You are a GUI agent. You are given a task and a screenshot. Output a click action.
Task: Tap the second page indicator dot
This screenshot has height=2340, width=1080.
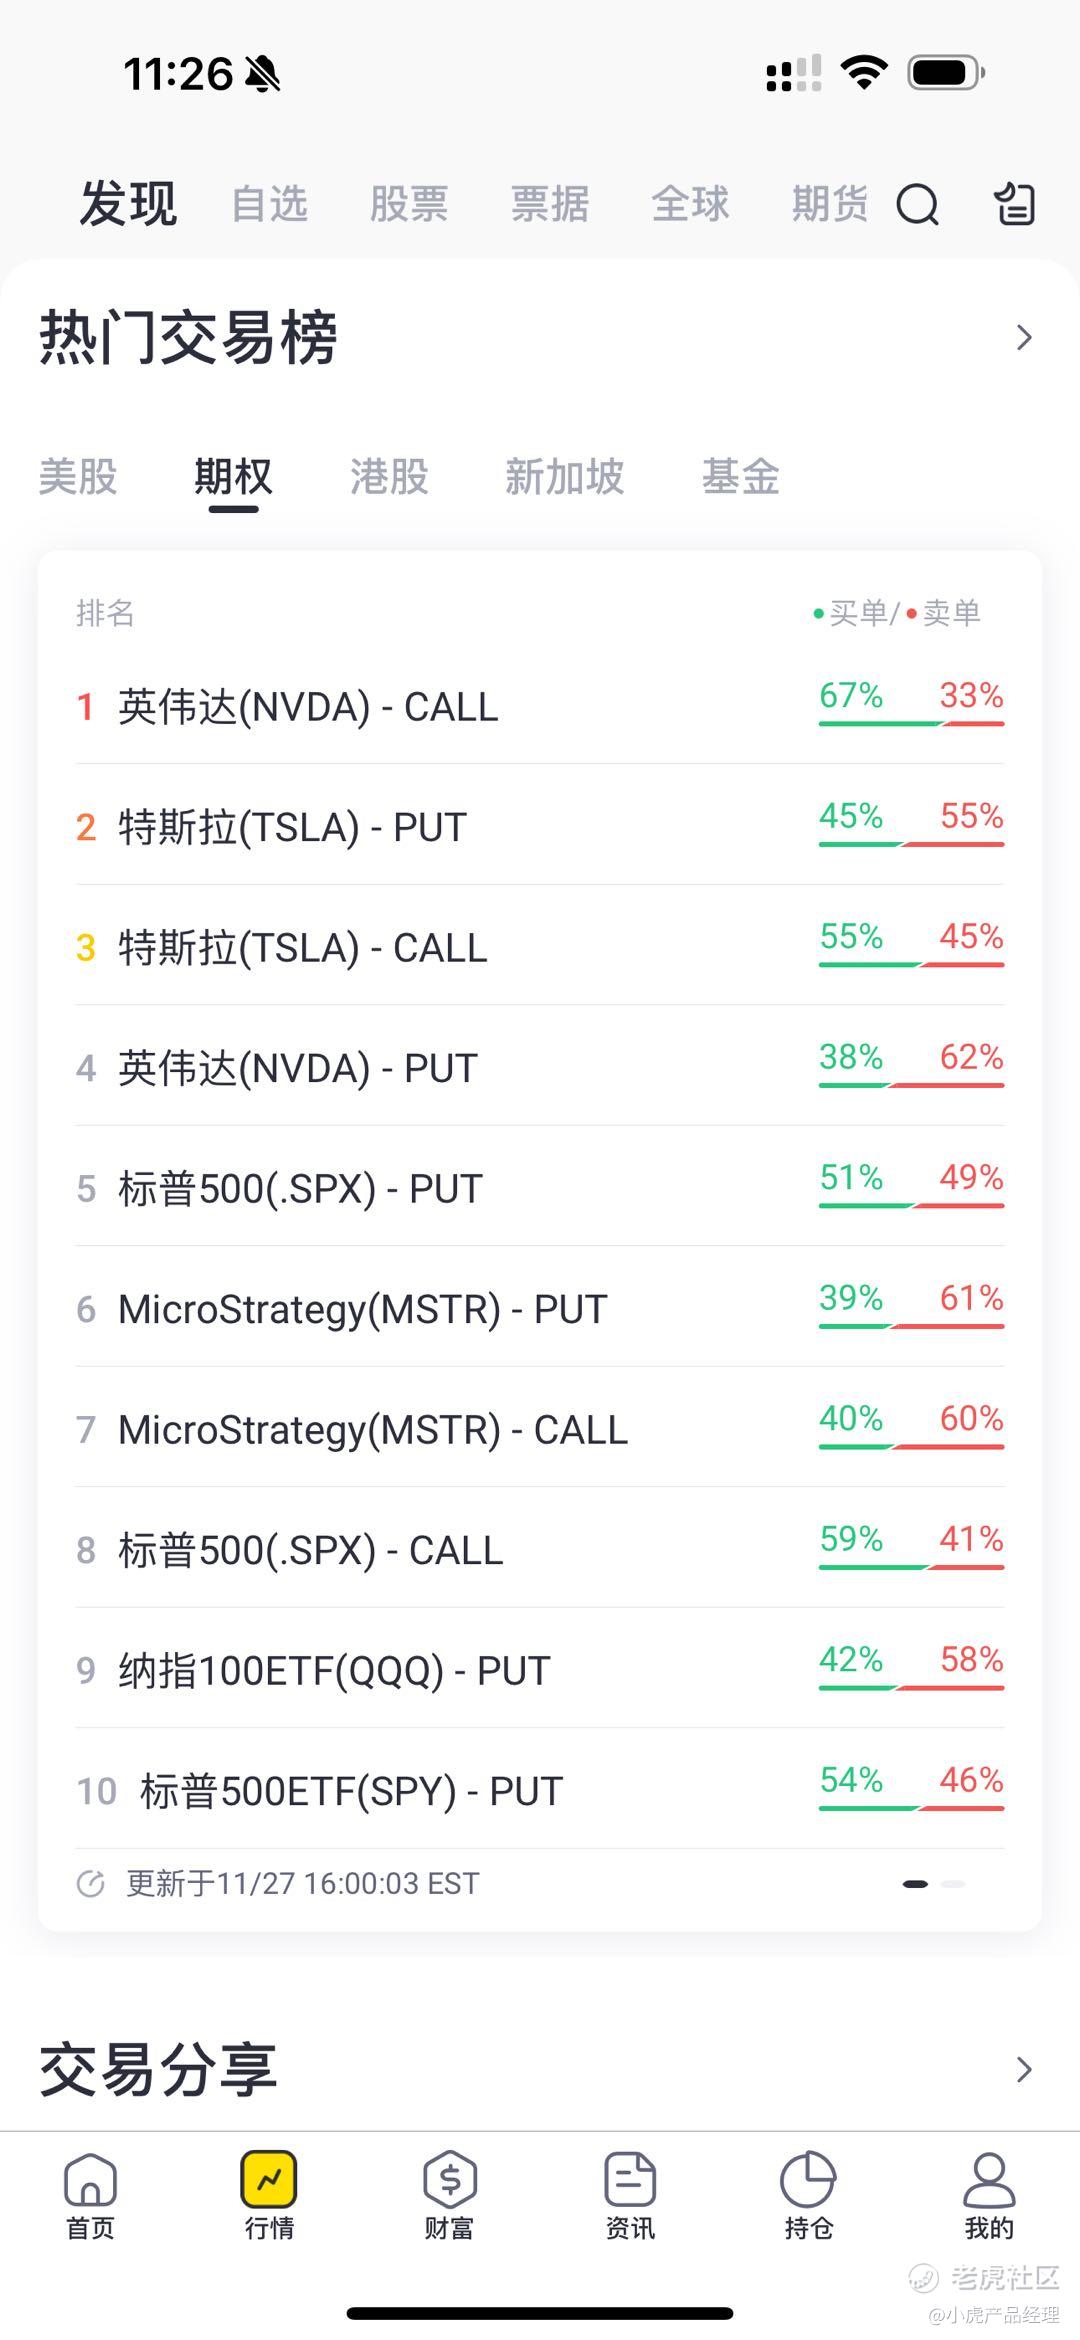pos(953,1884)
